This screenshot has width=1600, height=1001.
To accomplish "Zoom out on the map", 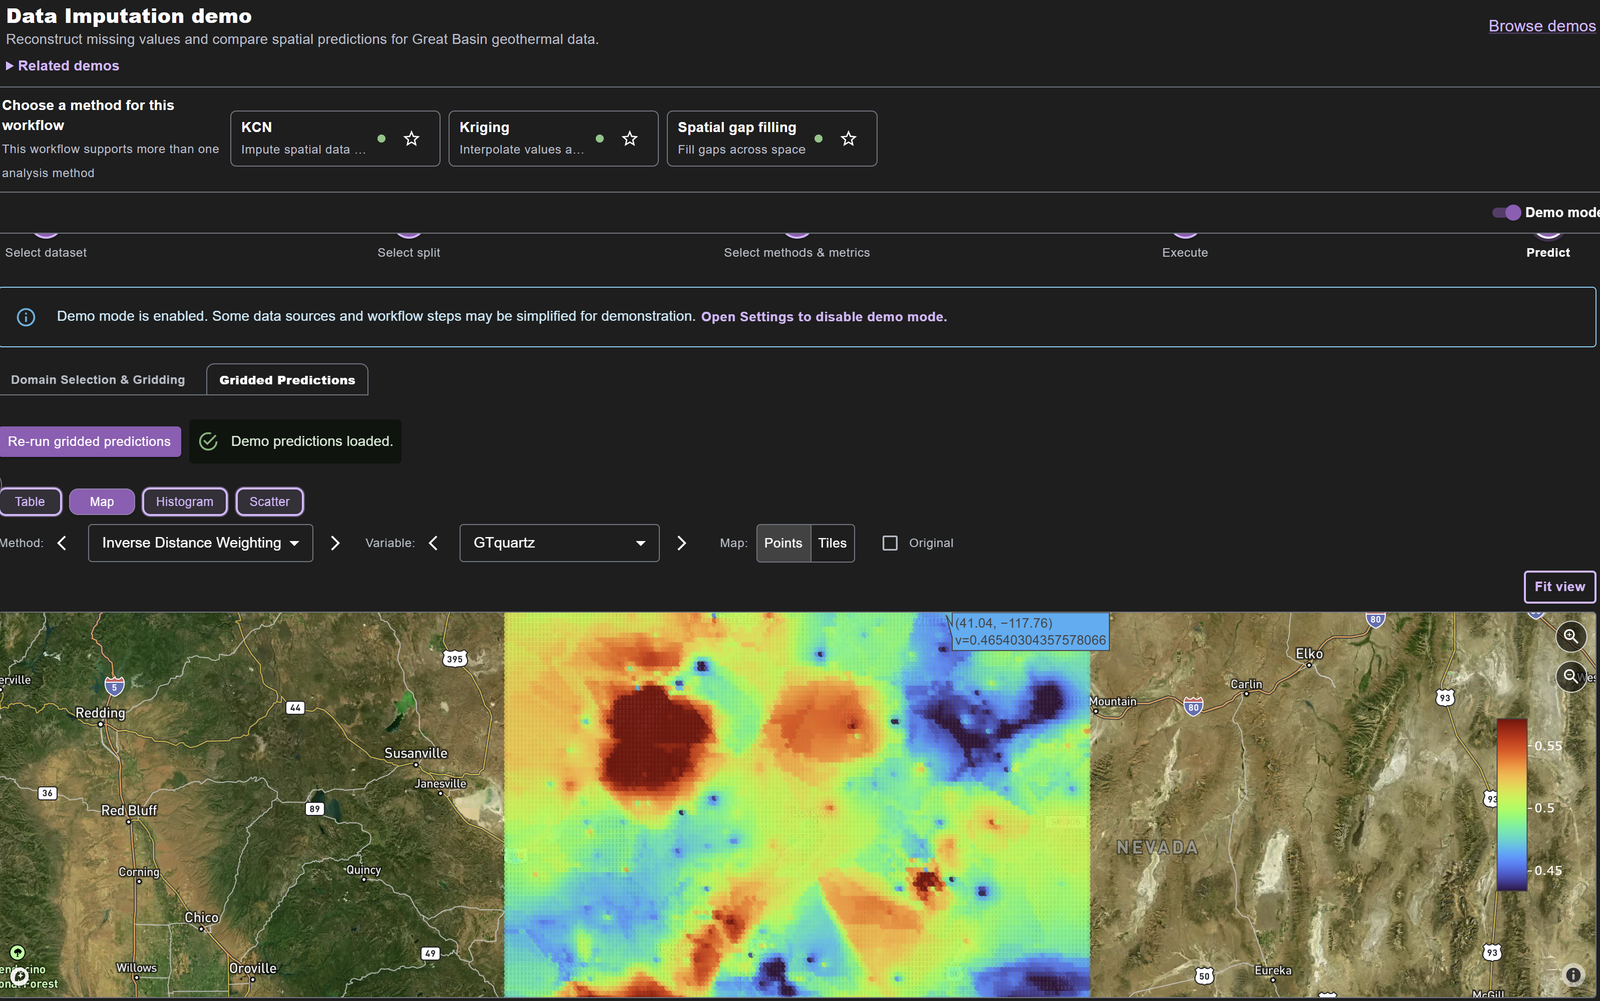I will [1571, 676].
